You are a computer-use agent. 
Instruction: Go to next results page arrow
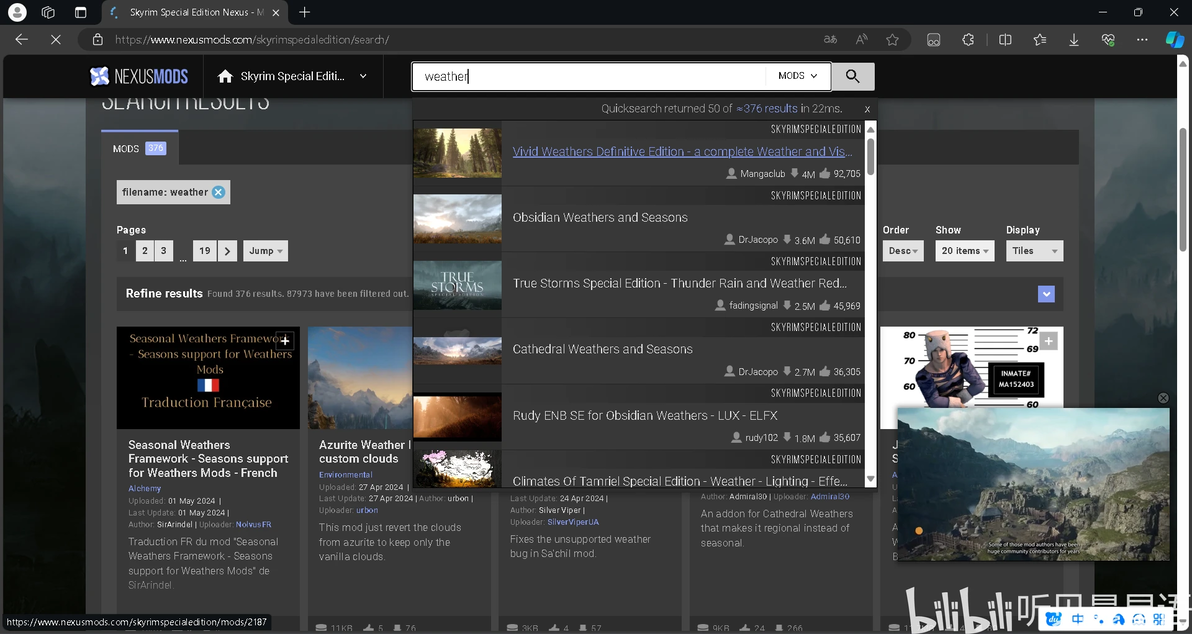coord(227,251)
